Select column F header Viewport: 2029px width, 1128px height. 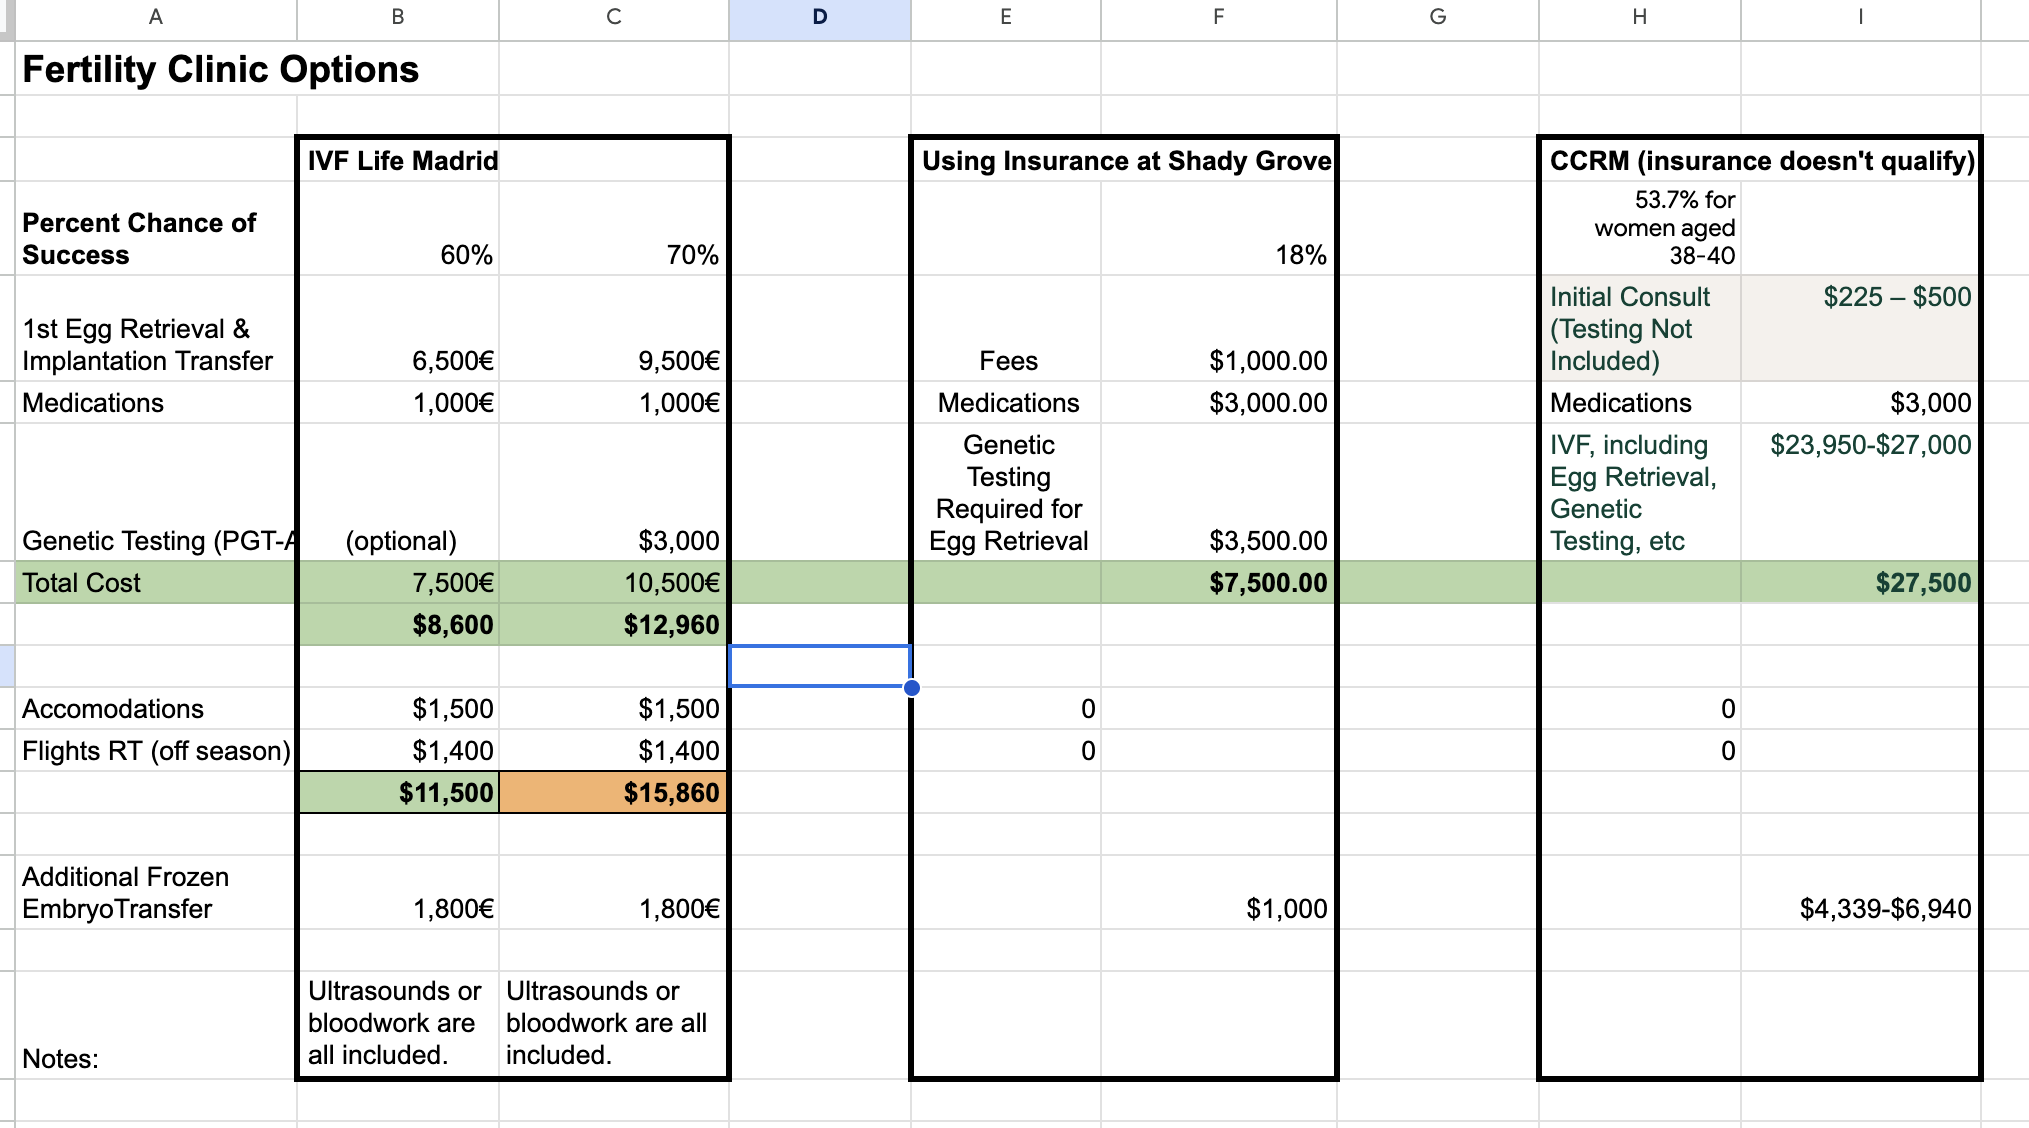(1217, 17)
